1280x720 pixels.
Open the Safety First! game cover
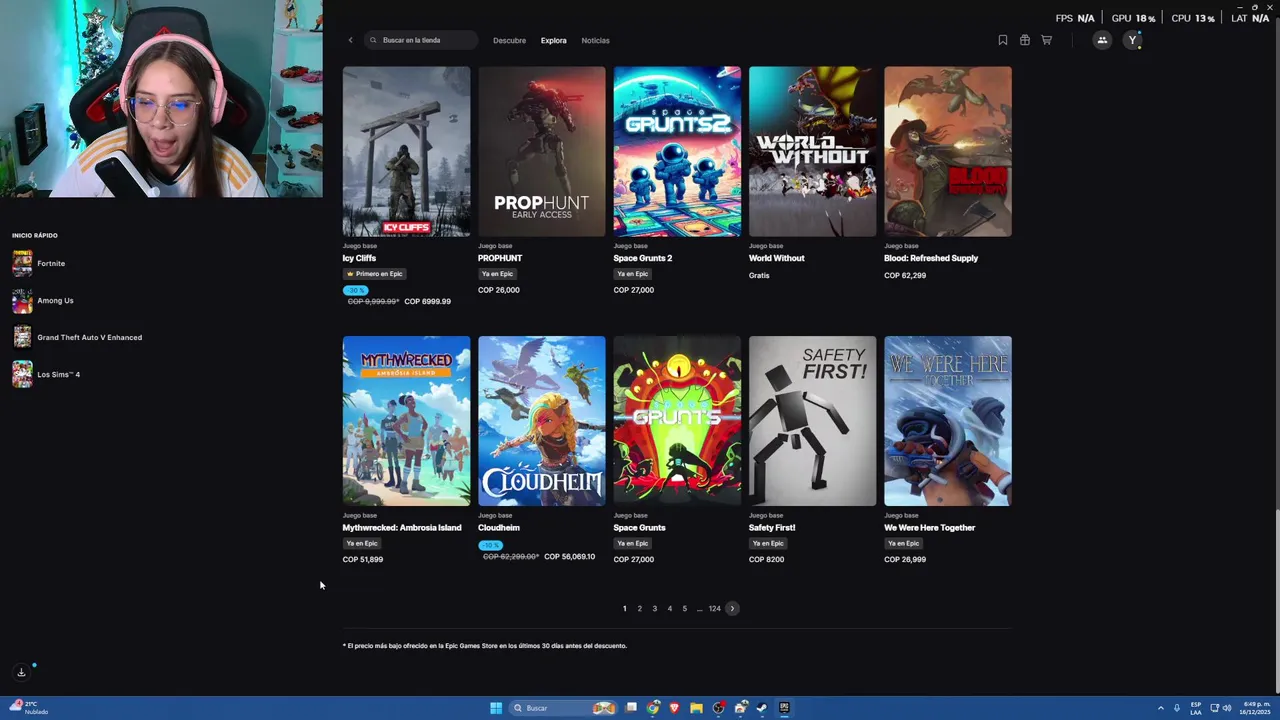pos(812,421)
